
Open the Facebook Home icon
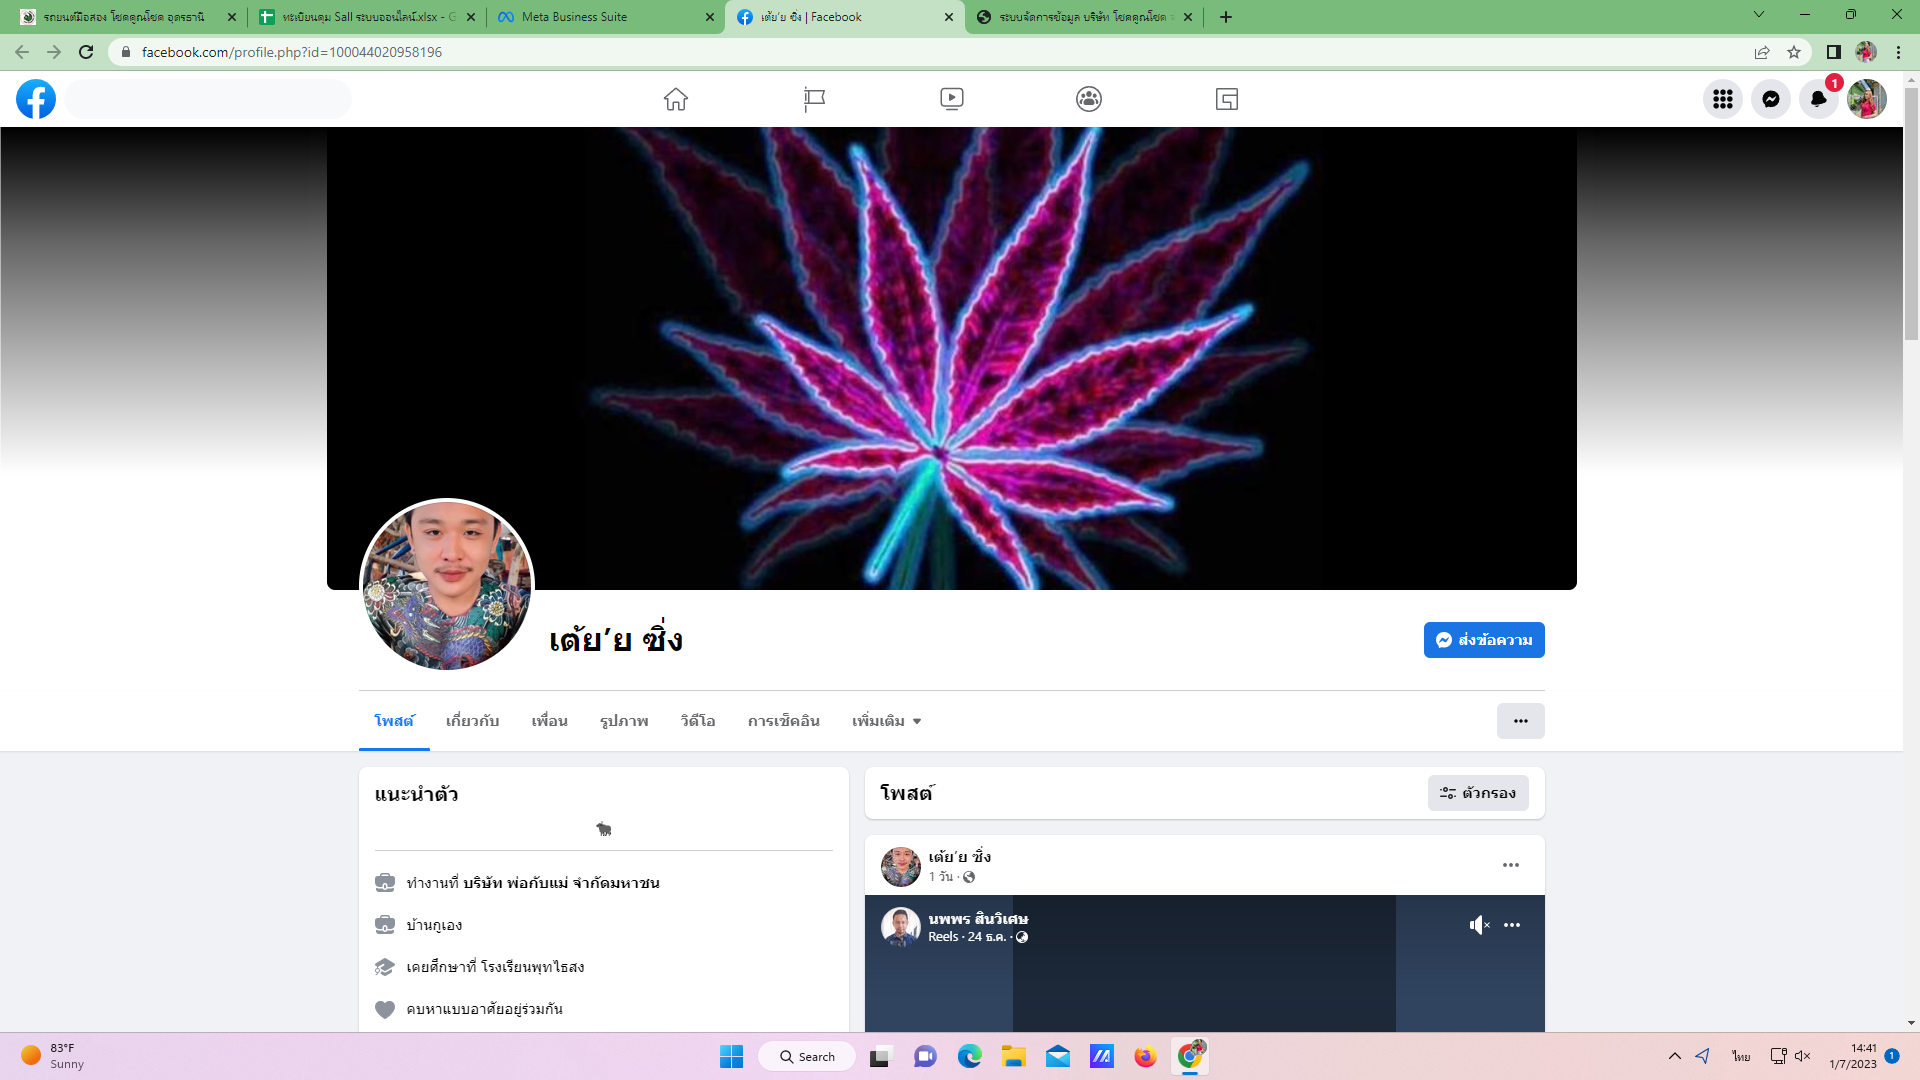[676, 99]
